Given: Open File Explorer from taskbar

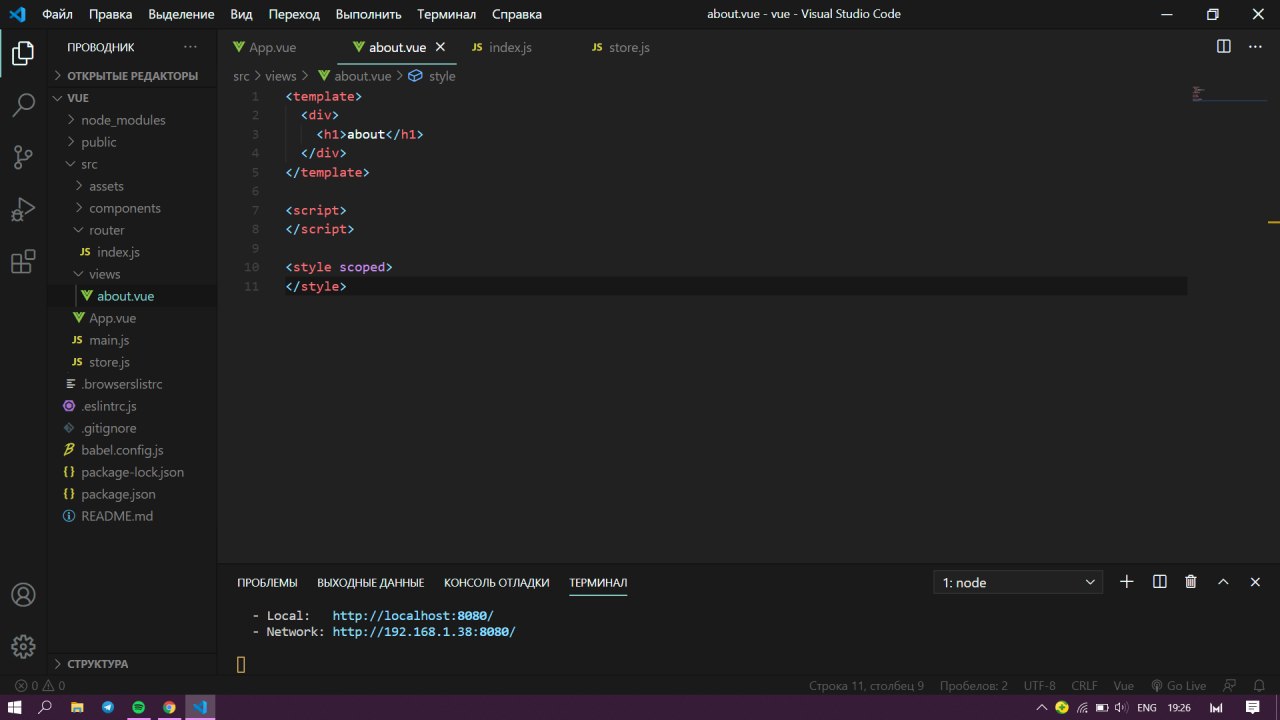Looking at the screenshot, I should point(77,707).
